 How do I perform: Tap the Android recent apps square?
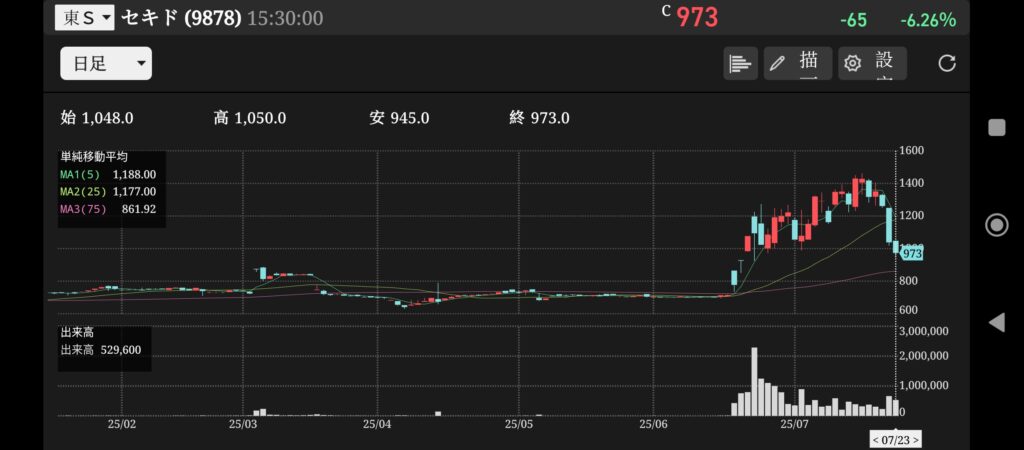997,127
